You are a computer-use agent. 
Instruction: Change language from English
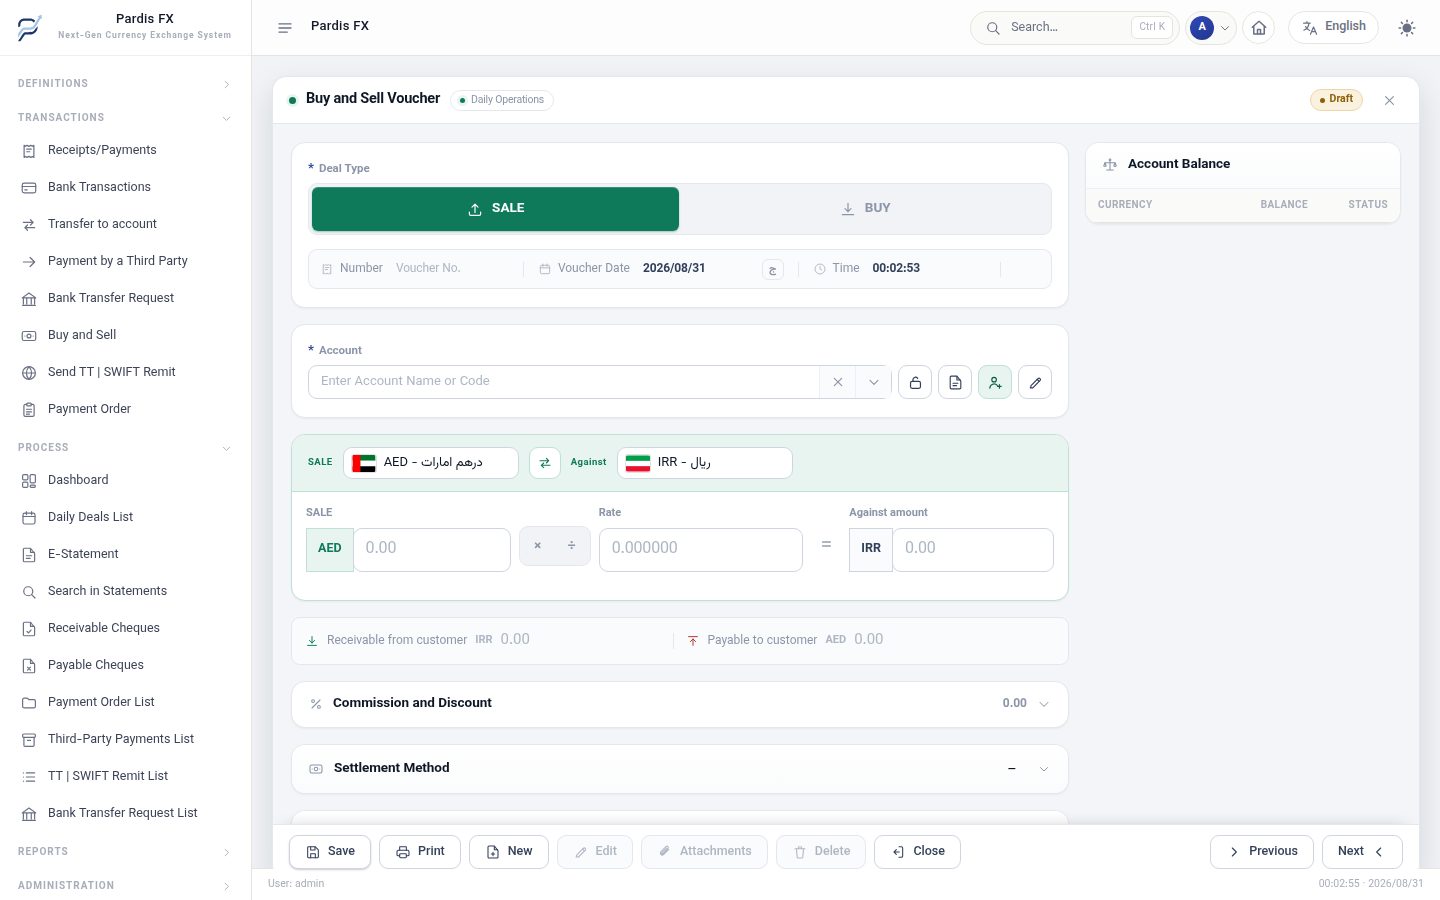pyautogui.click(x=1333, y=27)
